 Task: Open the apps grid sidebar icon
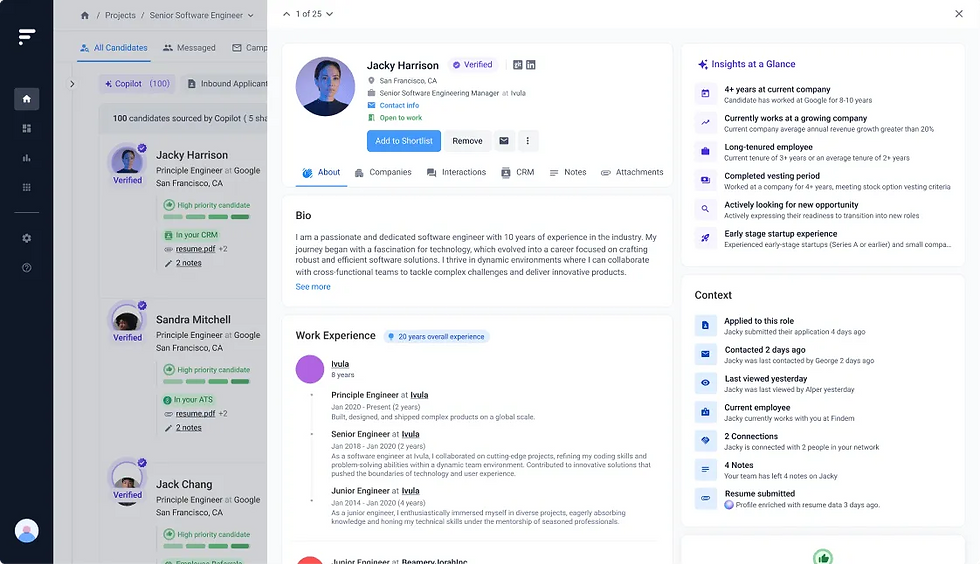[26, 187]
